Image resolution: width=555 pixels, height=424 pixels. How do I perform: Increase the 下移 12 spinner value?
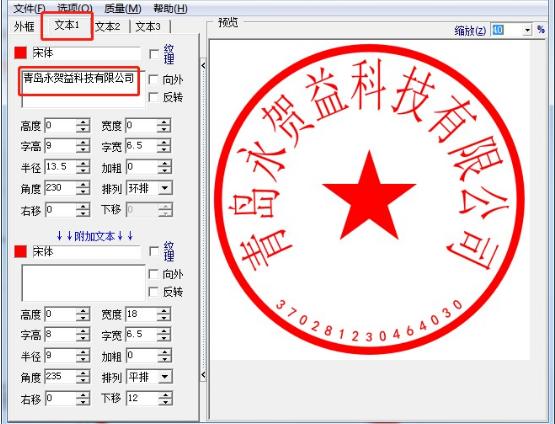point(165,395)
